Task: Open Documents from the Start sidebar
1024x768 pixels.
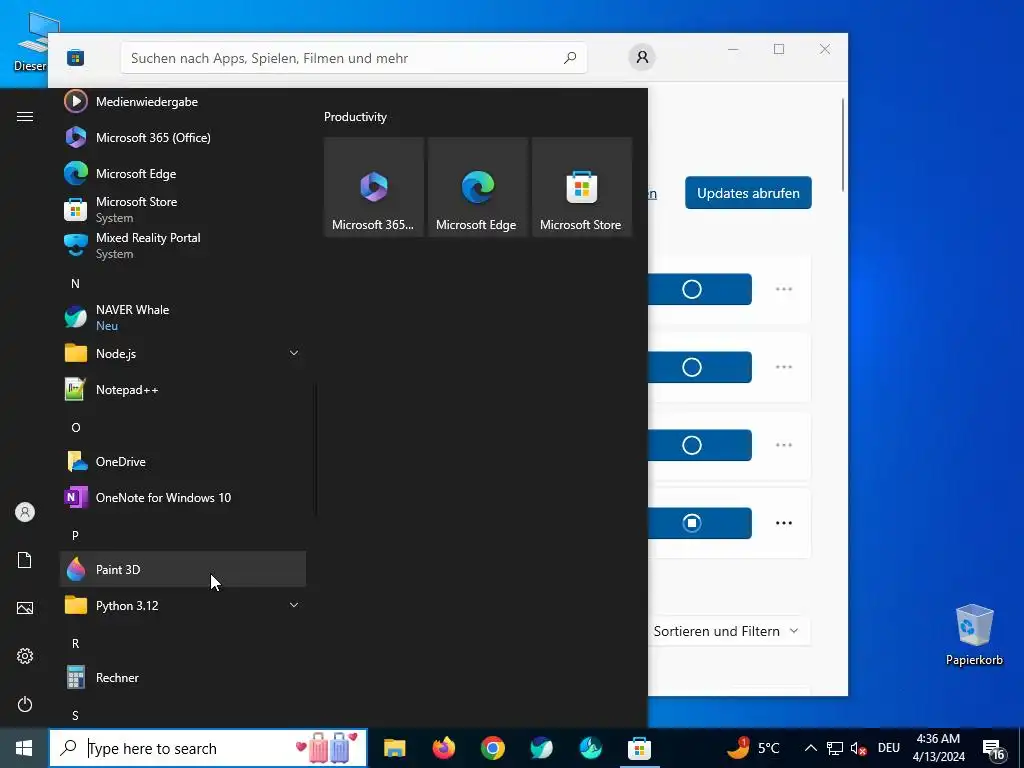Action: tap(25, 560)
